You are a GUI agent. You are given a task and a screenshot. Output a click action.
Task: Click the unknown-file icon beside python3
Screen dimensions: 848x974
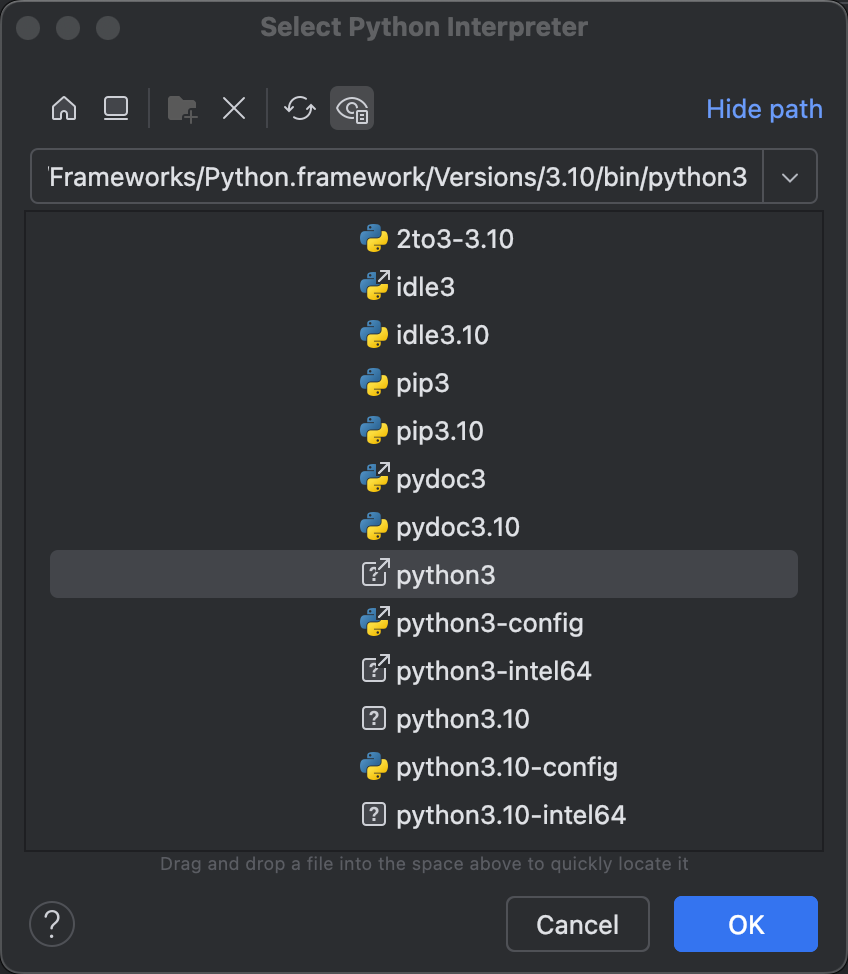click(x=375, y=573)
